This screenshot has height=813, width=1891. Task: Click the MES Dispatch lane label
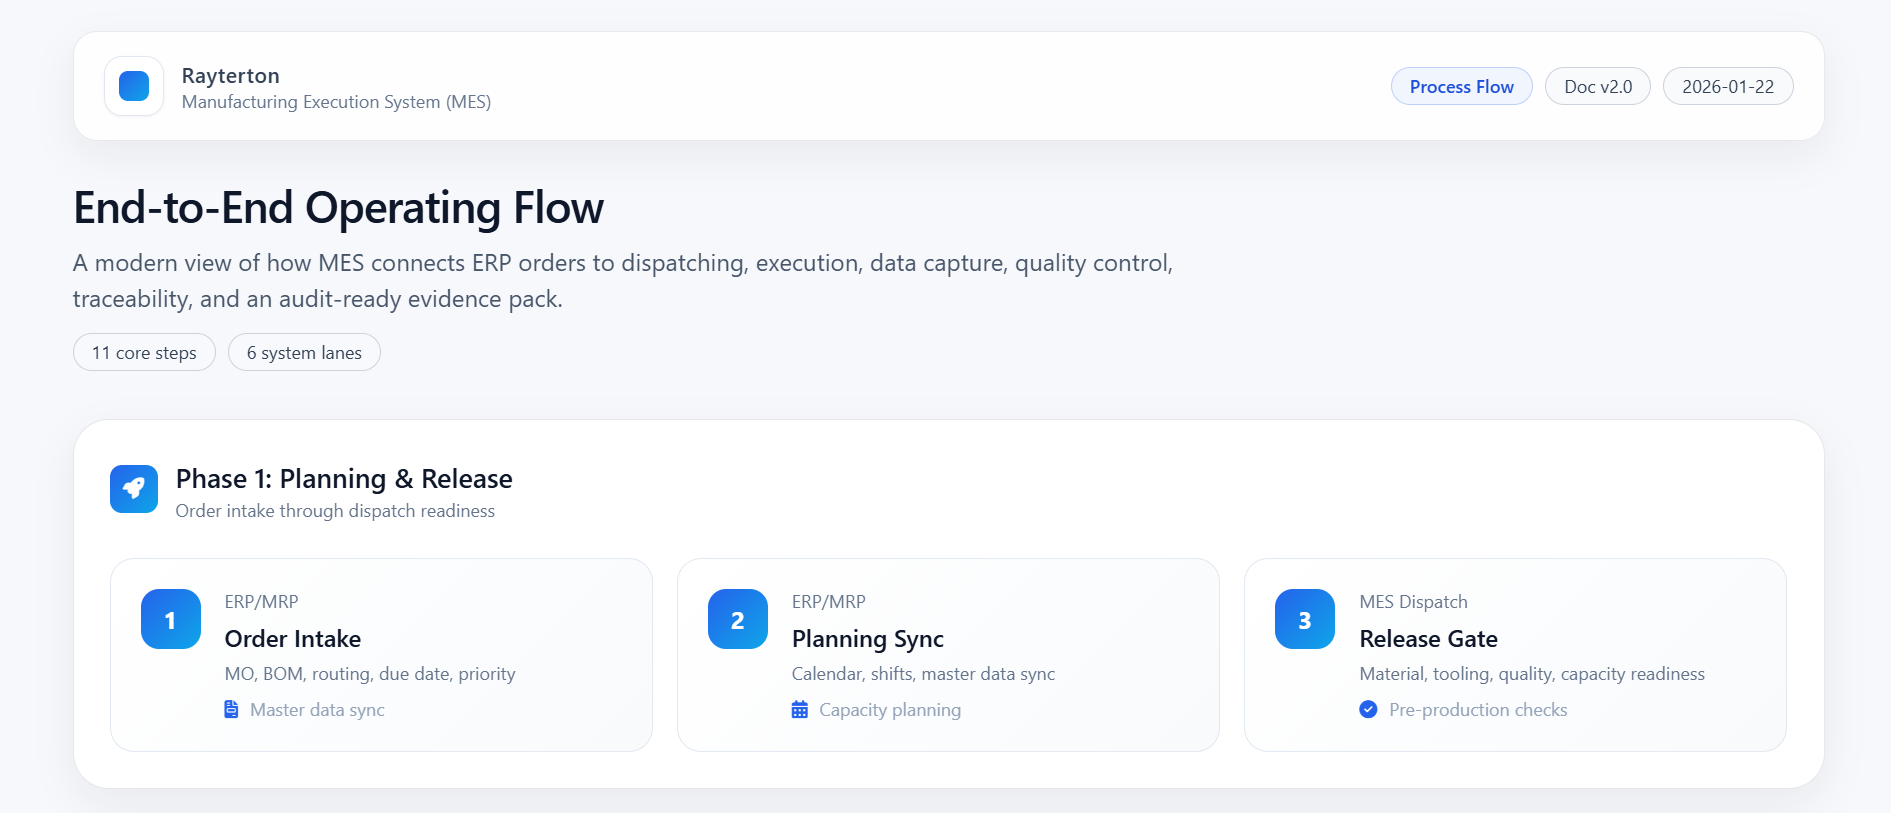(x=1413, y=602)
